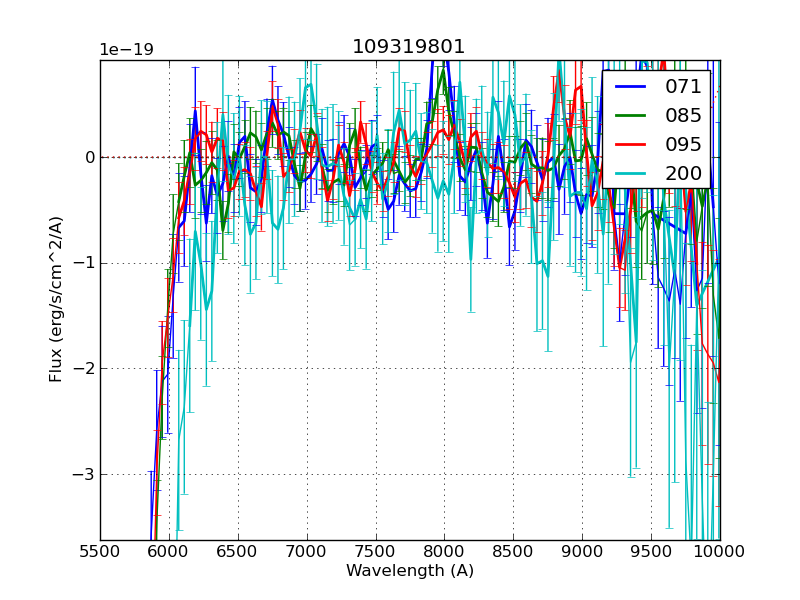Click the 5500 x-axis tick label
Screen dimensions: 800x600
[100, 551]
